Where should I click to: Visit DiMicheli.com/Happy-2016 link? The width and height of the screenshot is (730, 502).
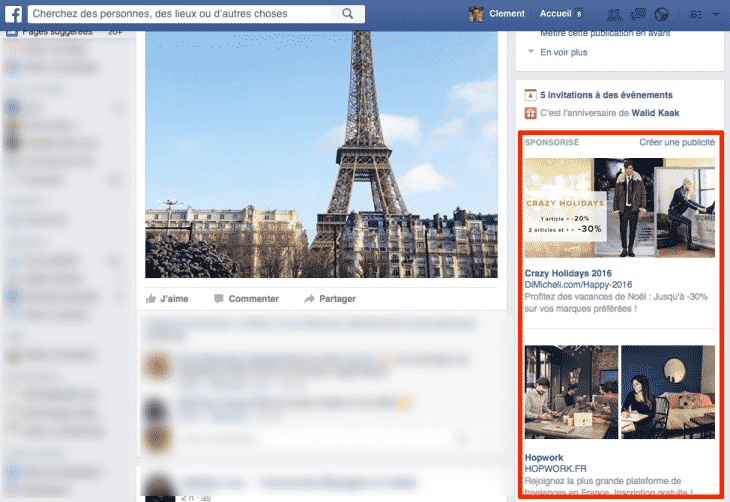(x=578, y=285)
